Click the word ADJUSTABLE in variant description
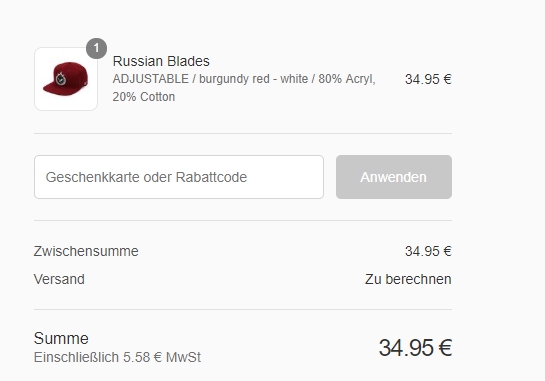The width and height of the screenshot is (545, 381). (x=151, y=79)
